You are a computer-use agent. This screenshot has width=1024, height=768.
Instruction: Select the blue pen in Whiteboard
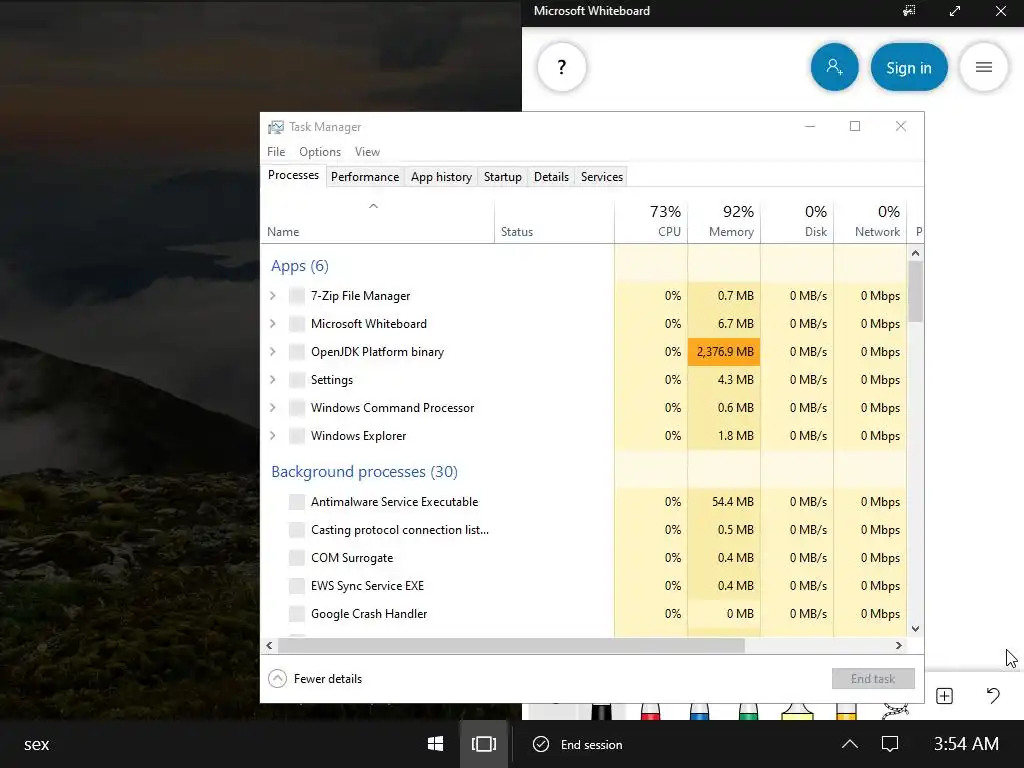[699, 711]
